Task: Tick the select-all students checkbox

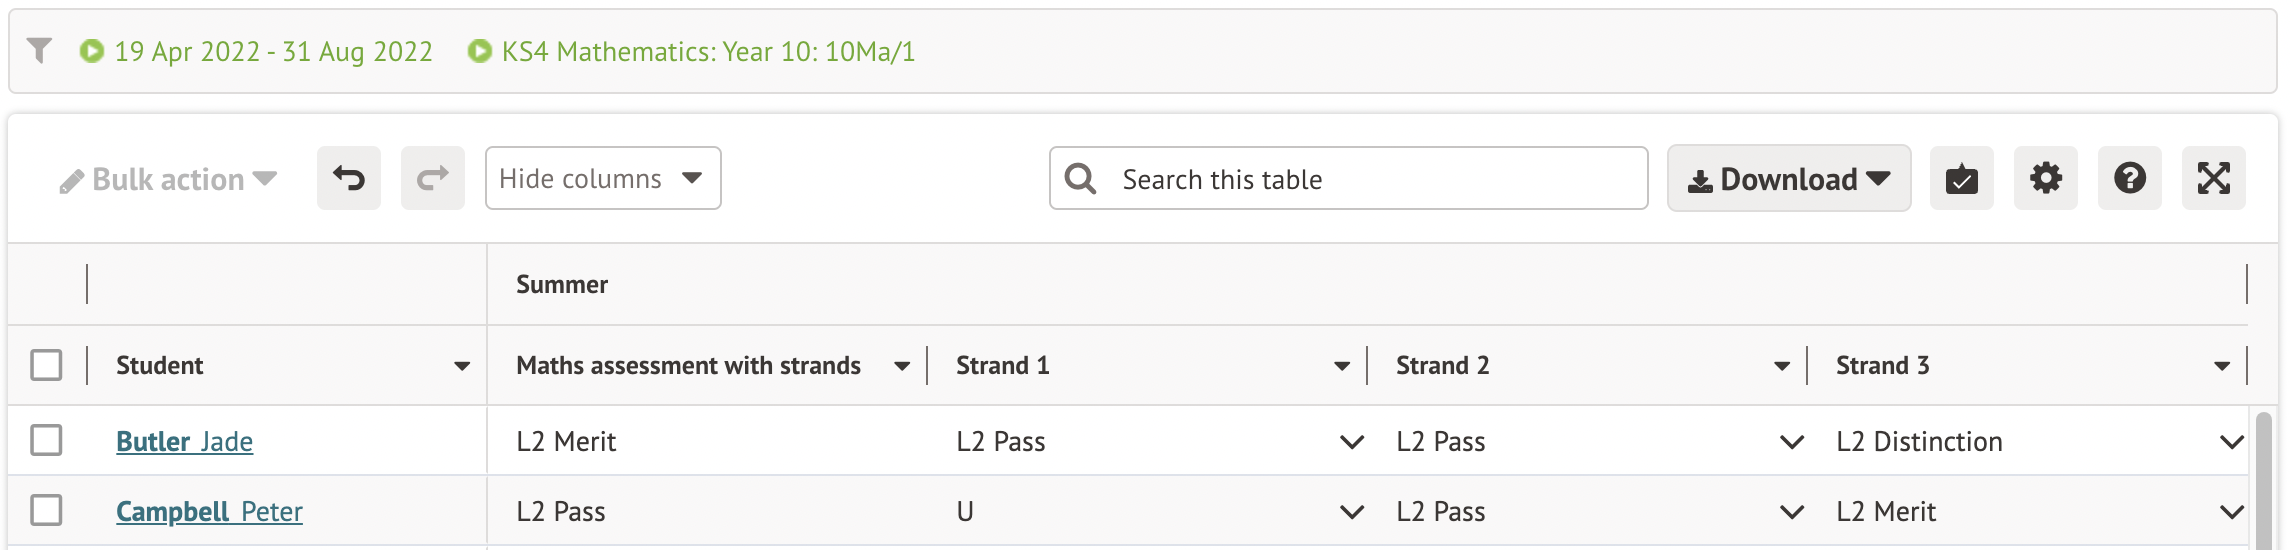Action: click(x=46, y=365)
